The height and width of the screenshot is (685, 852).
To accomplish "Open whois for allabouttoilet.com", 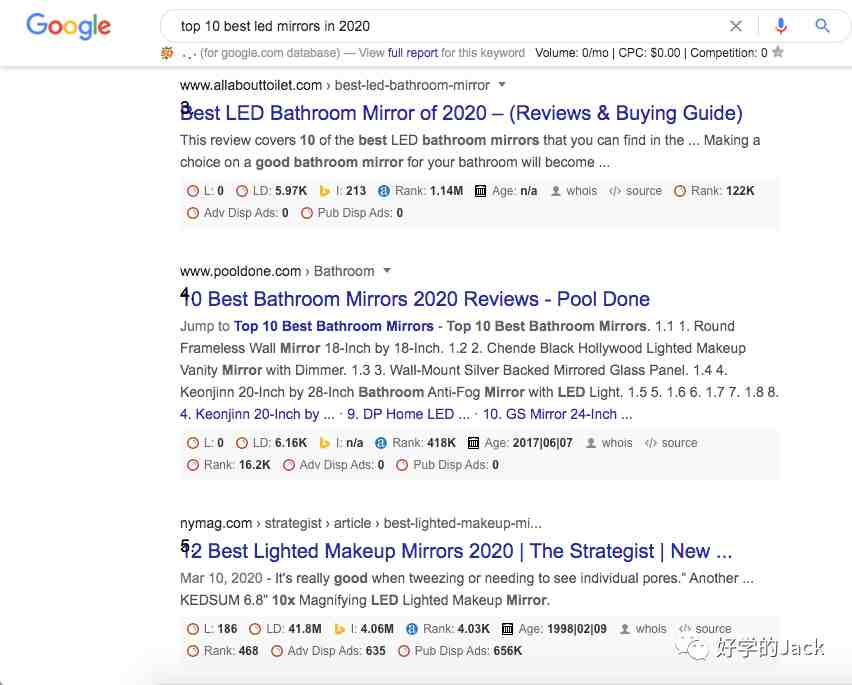I will pyautogui.click(x=574, y=191).
